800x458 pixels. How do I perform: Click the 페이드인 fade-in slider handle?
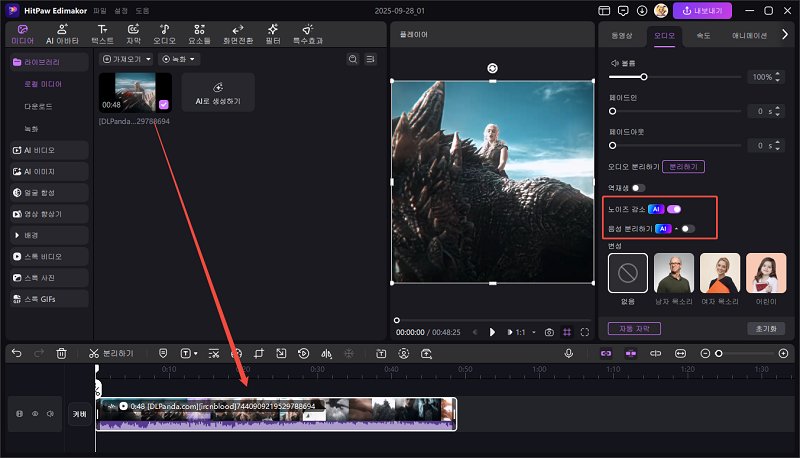pos(613,111)
